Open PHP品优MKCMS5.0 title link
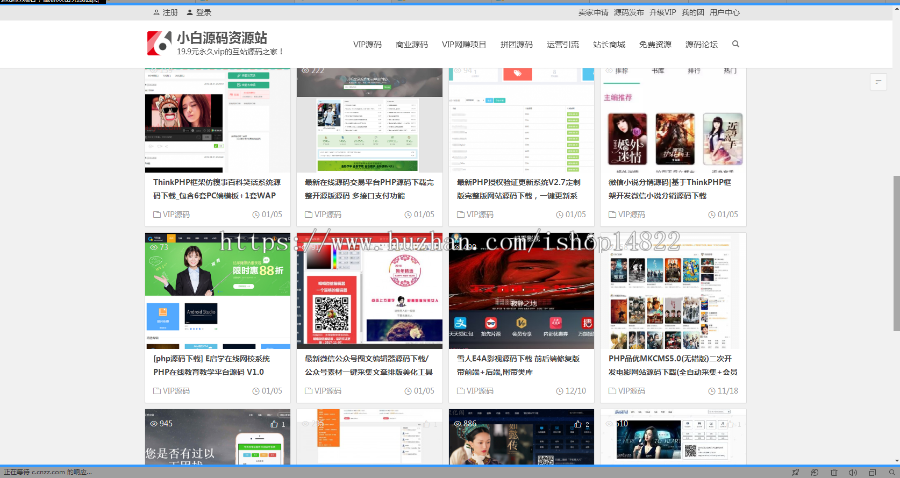This screenshot has height=478, width=900. (673, 365)
